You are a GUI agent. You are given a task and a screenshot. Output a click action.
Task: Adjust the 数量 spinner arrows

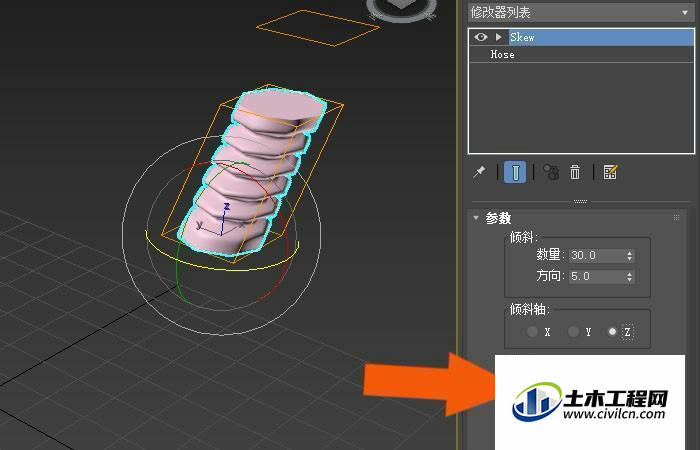tap(629, 255)
